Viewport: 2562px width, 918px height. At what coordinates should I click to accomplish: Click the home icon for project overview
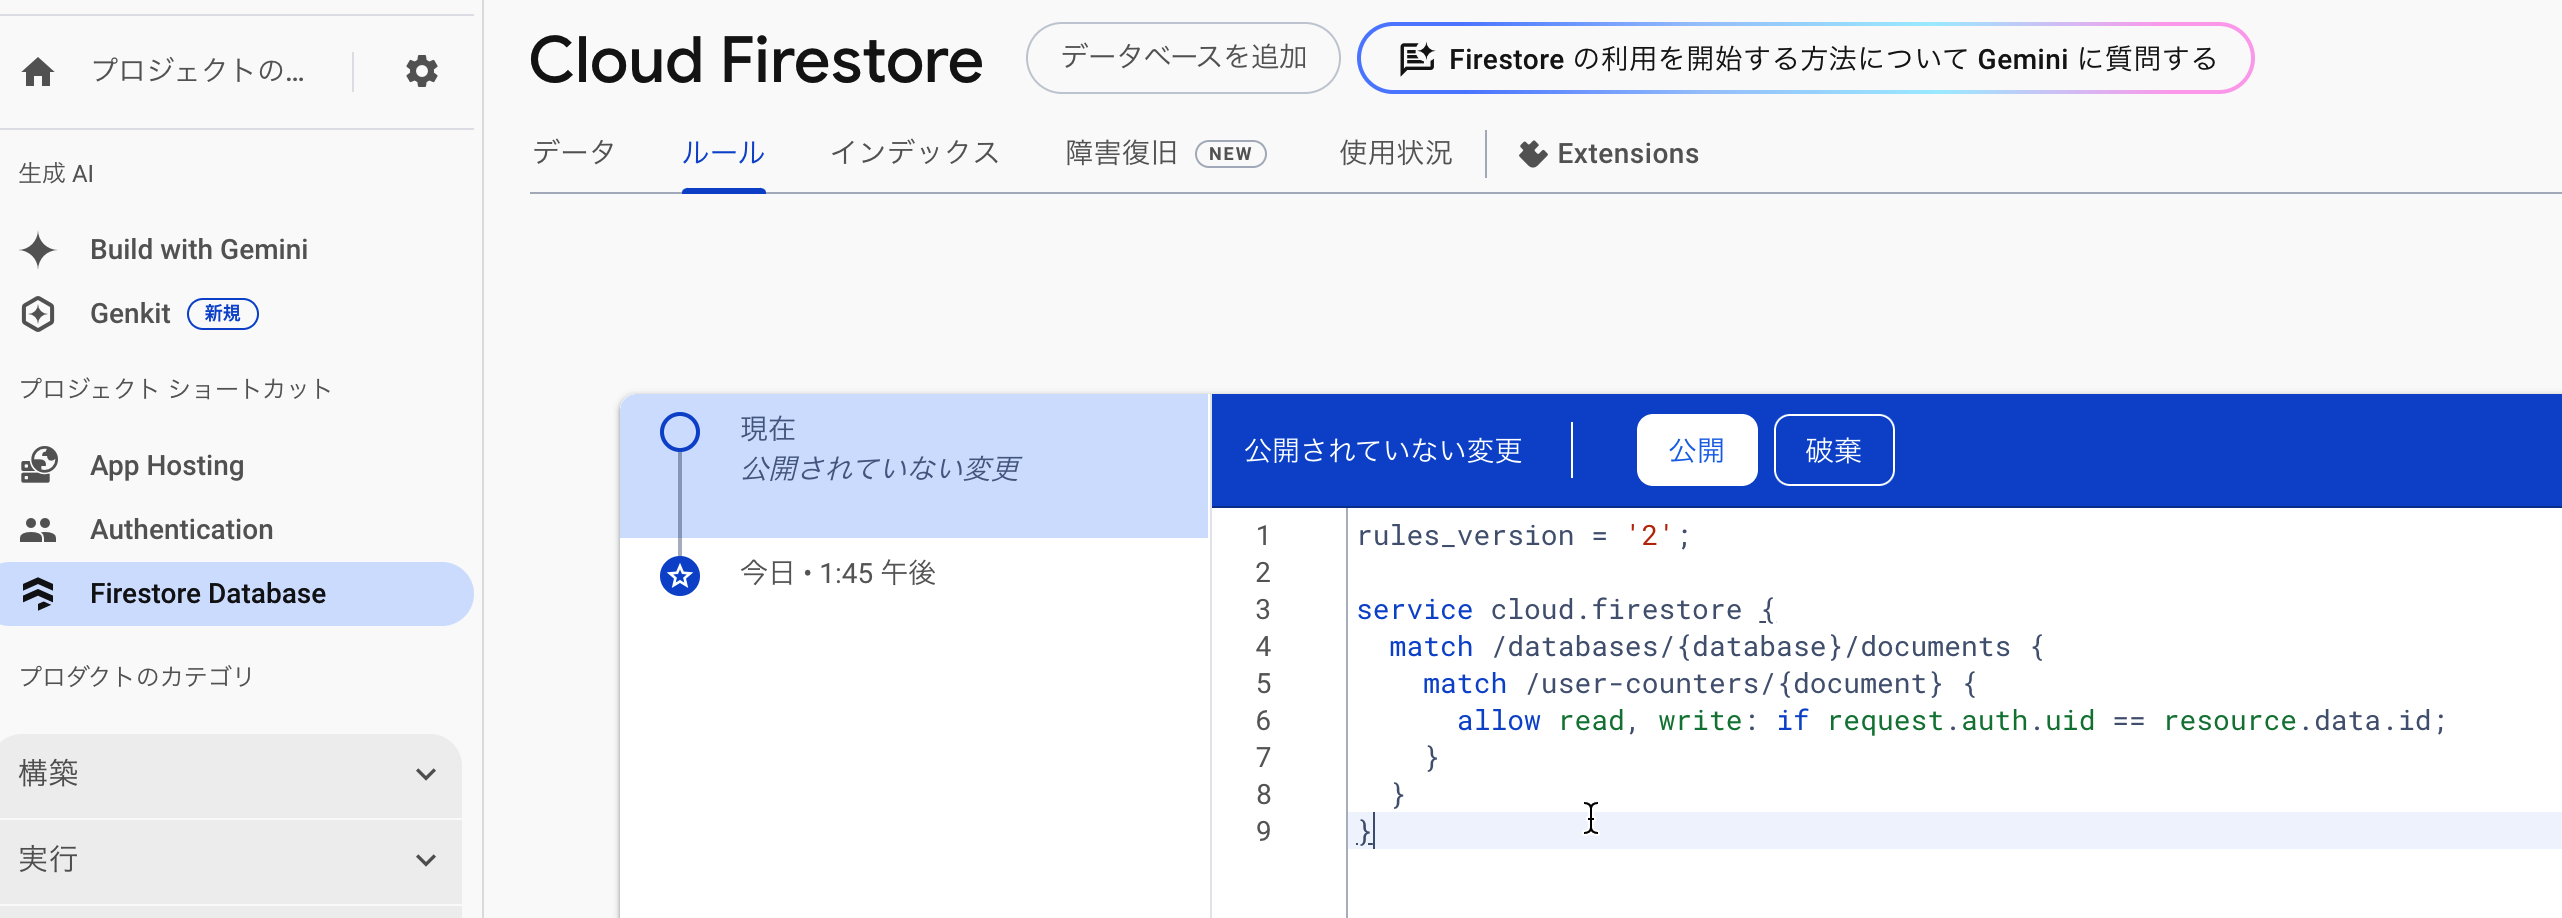click(38, 72)
